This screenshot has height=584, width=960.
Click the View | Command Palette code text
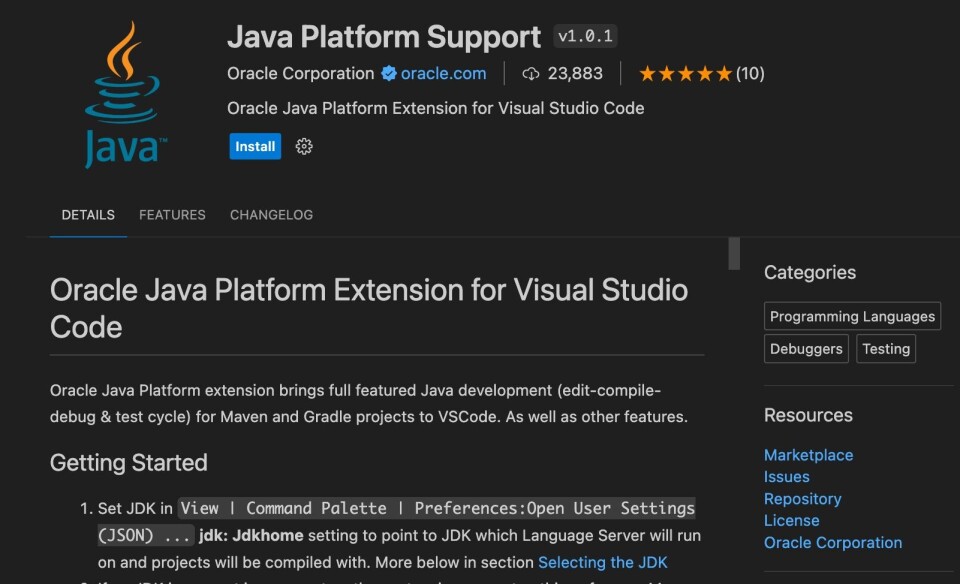[x=283, y=508]
